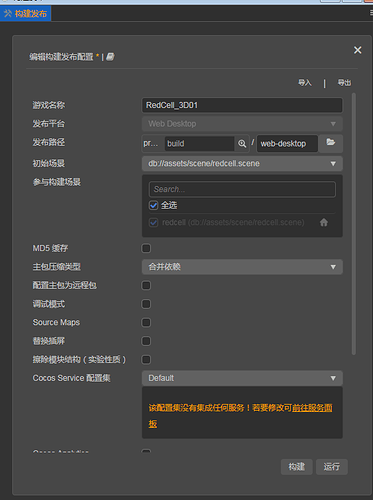The width and height of the screenshot is (373, 500).
Task: Edit the web-desktop output folder name field
Action: (287, 144)
